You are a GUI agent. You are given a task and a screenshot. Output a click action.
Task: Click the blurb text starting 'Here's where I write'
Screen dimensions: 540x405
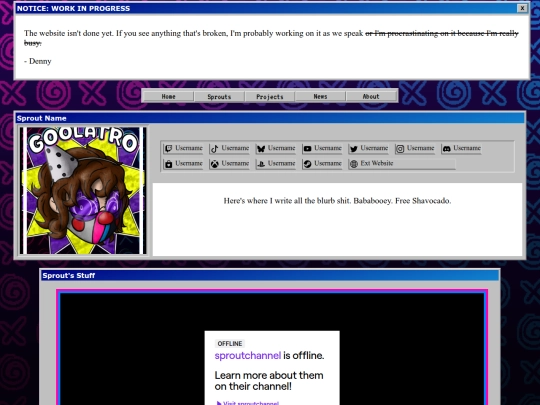click(337, 201)
